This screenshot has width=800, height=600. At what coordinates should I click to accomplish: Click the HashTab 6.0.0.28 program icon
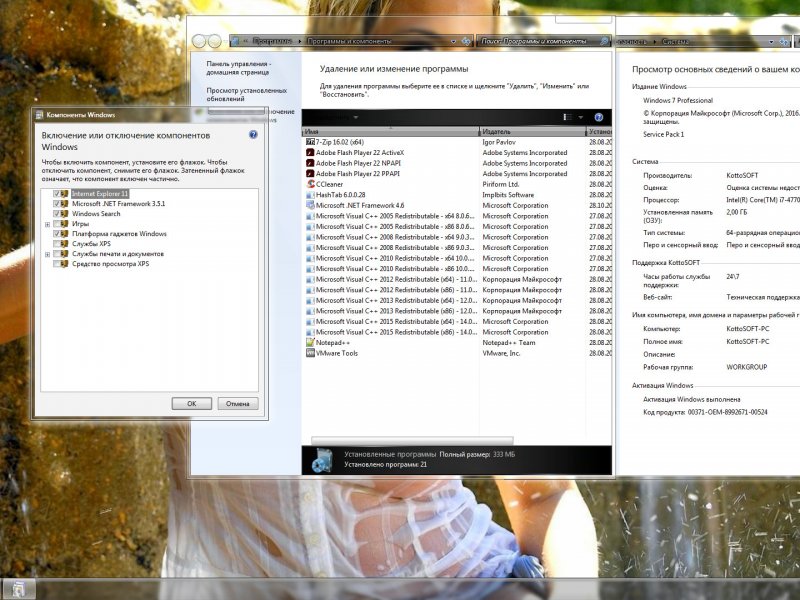[310, 195]
